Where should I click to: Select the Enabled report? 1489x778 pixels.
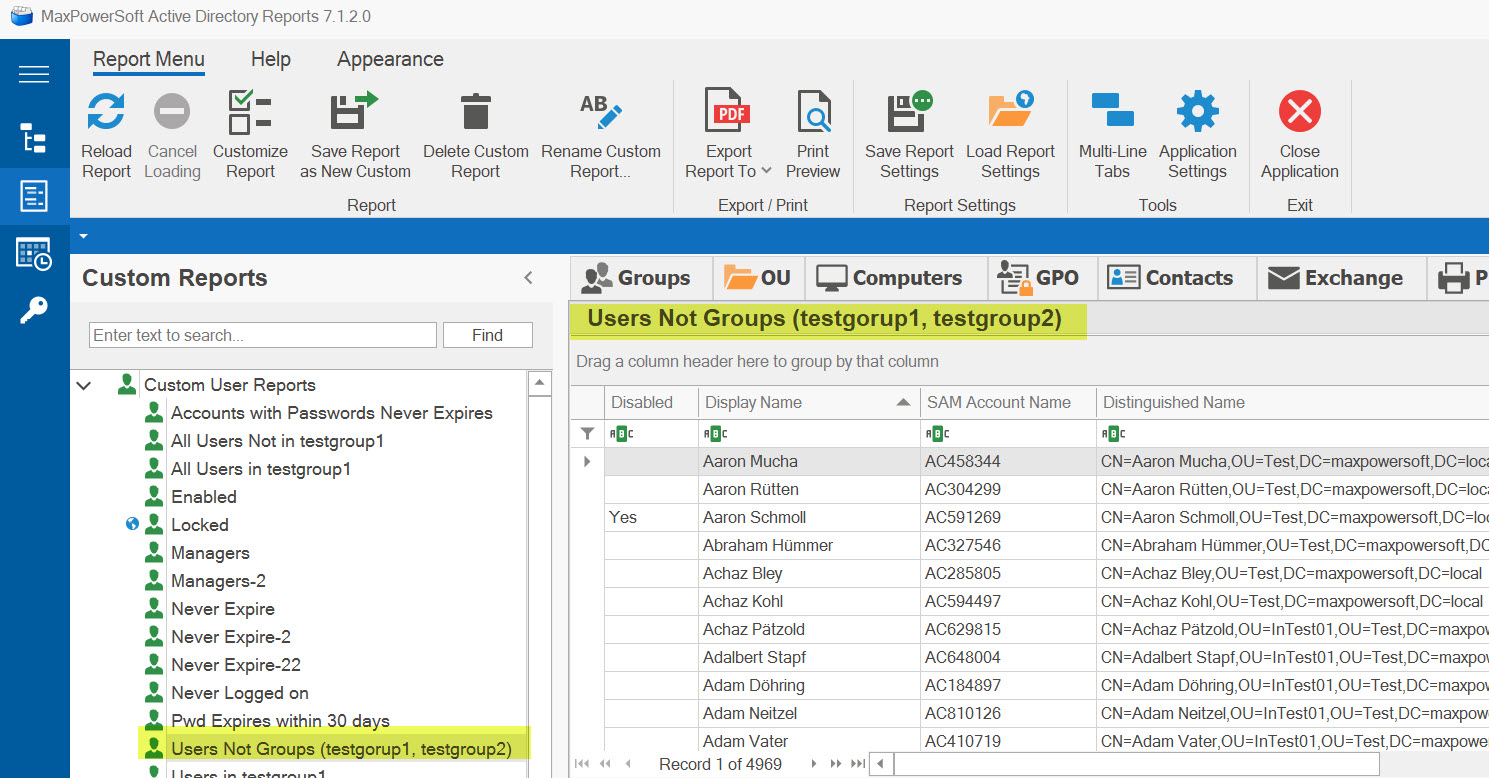click(x=204, y=497)
